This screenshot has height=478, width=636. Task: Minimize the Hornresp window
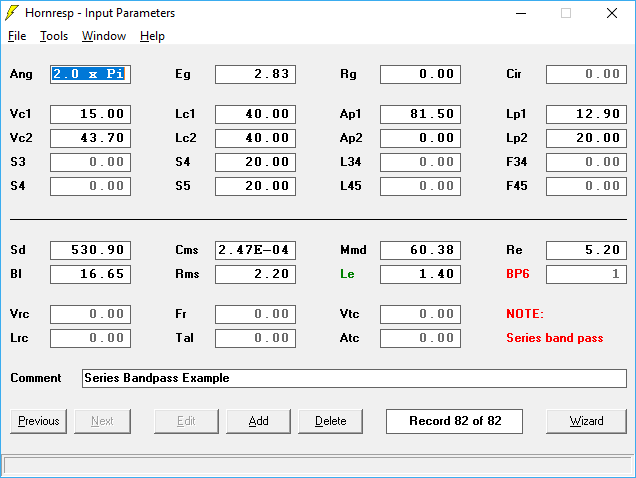(x=521, y=13)
